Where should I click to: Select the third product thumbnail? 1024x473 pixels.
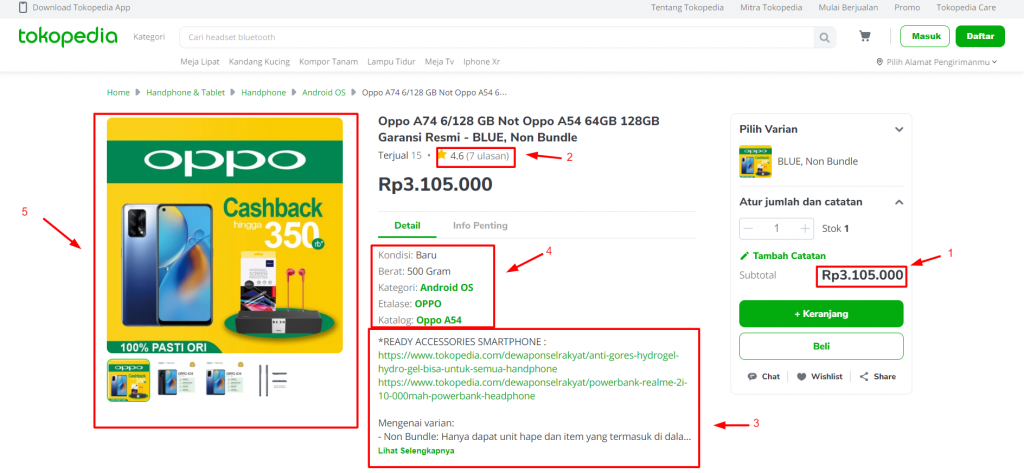point(225,380)
